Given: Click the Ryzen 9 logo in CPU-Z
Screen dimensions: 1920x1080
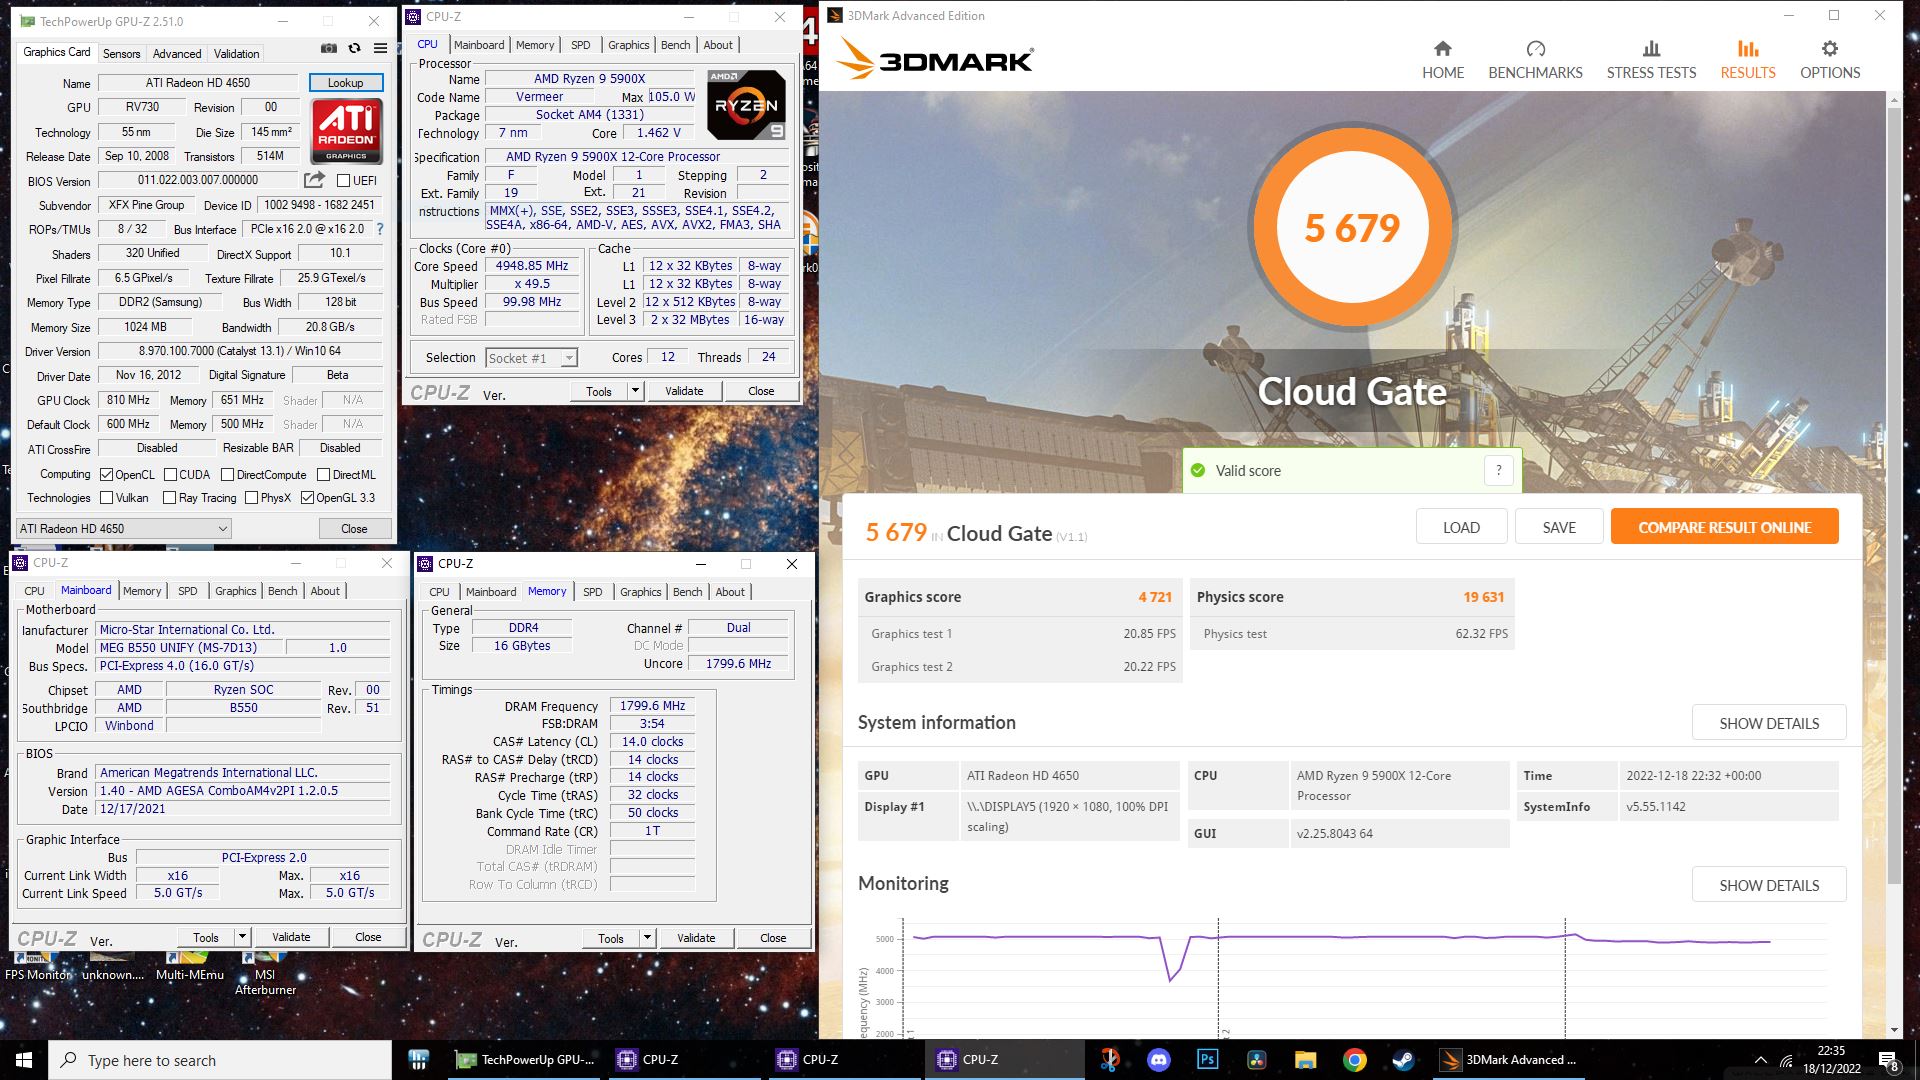Looking at the screenshot, I should 746,105.
